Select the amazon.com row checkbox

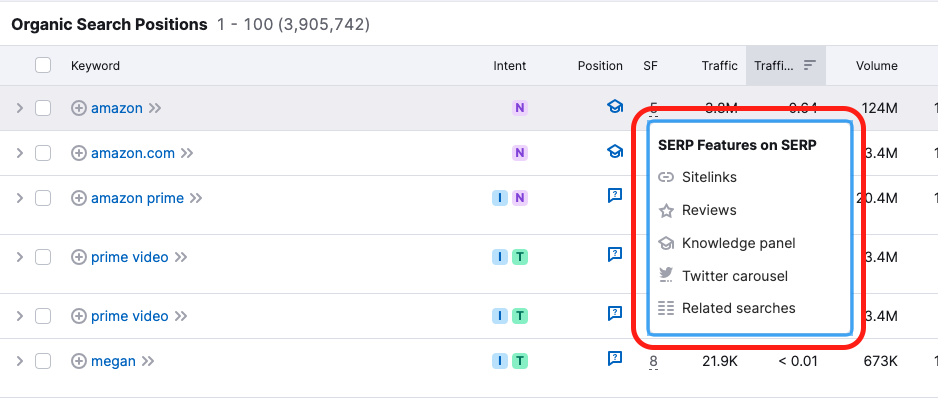coord(42,153)
